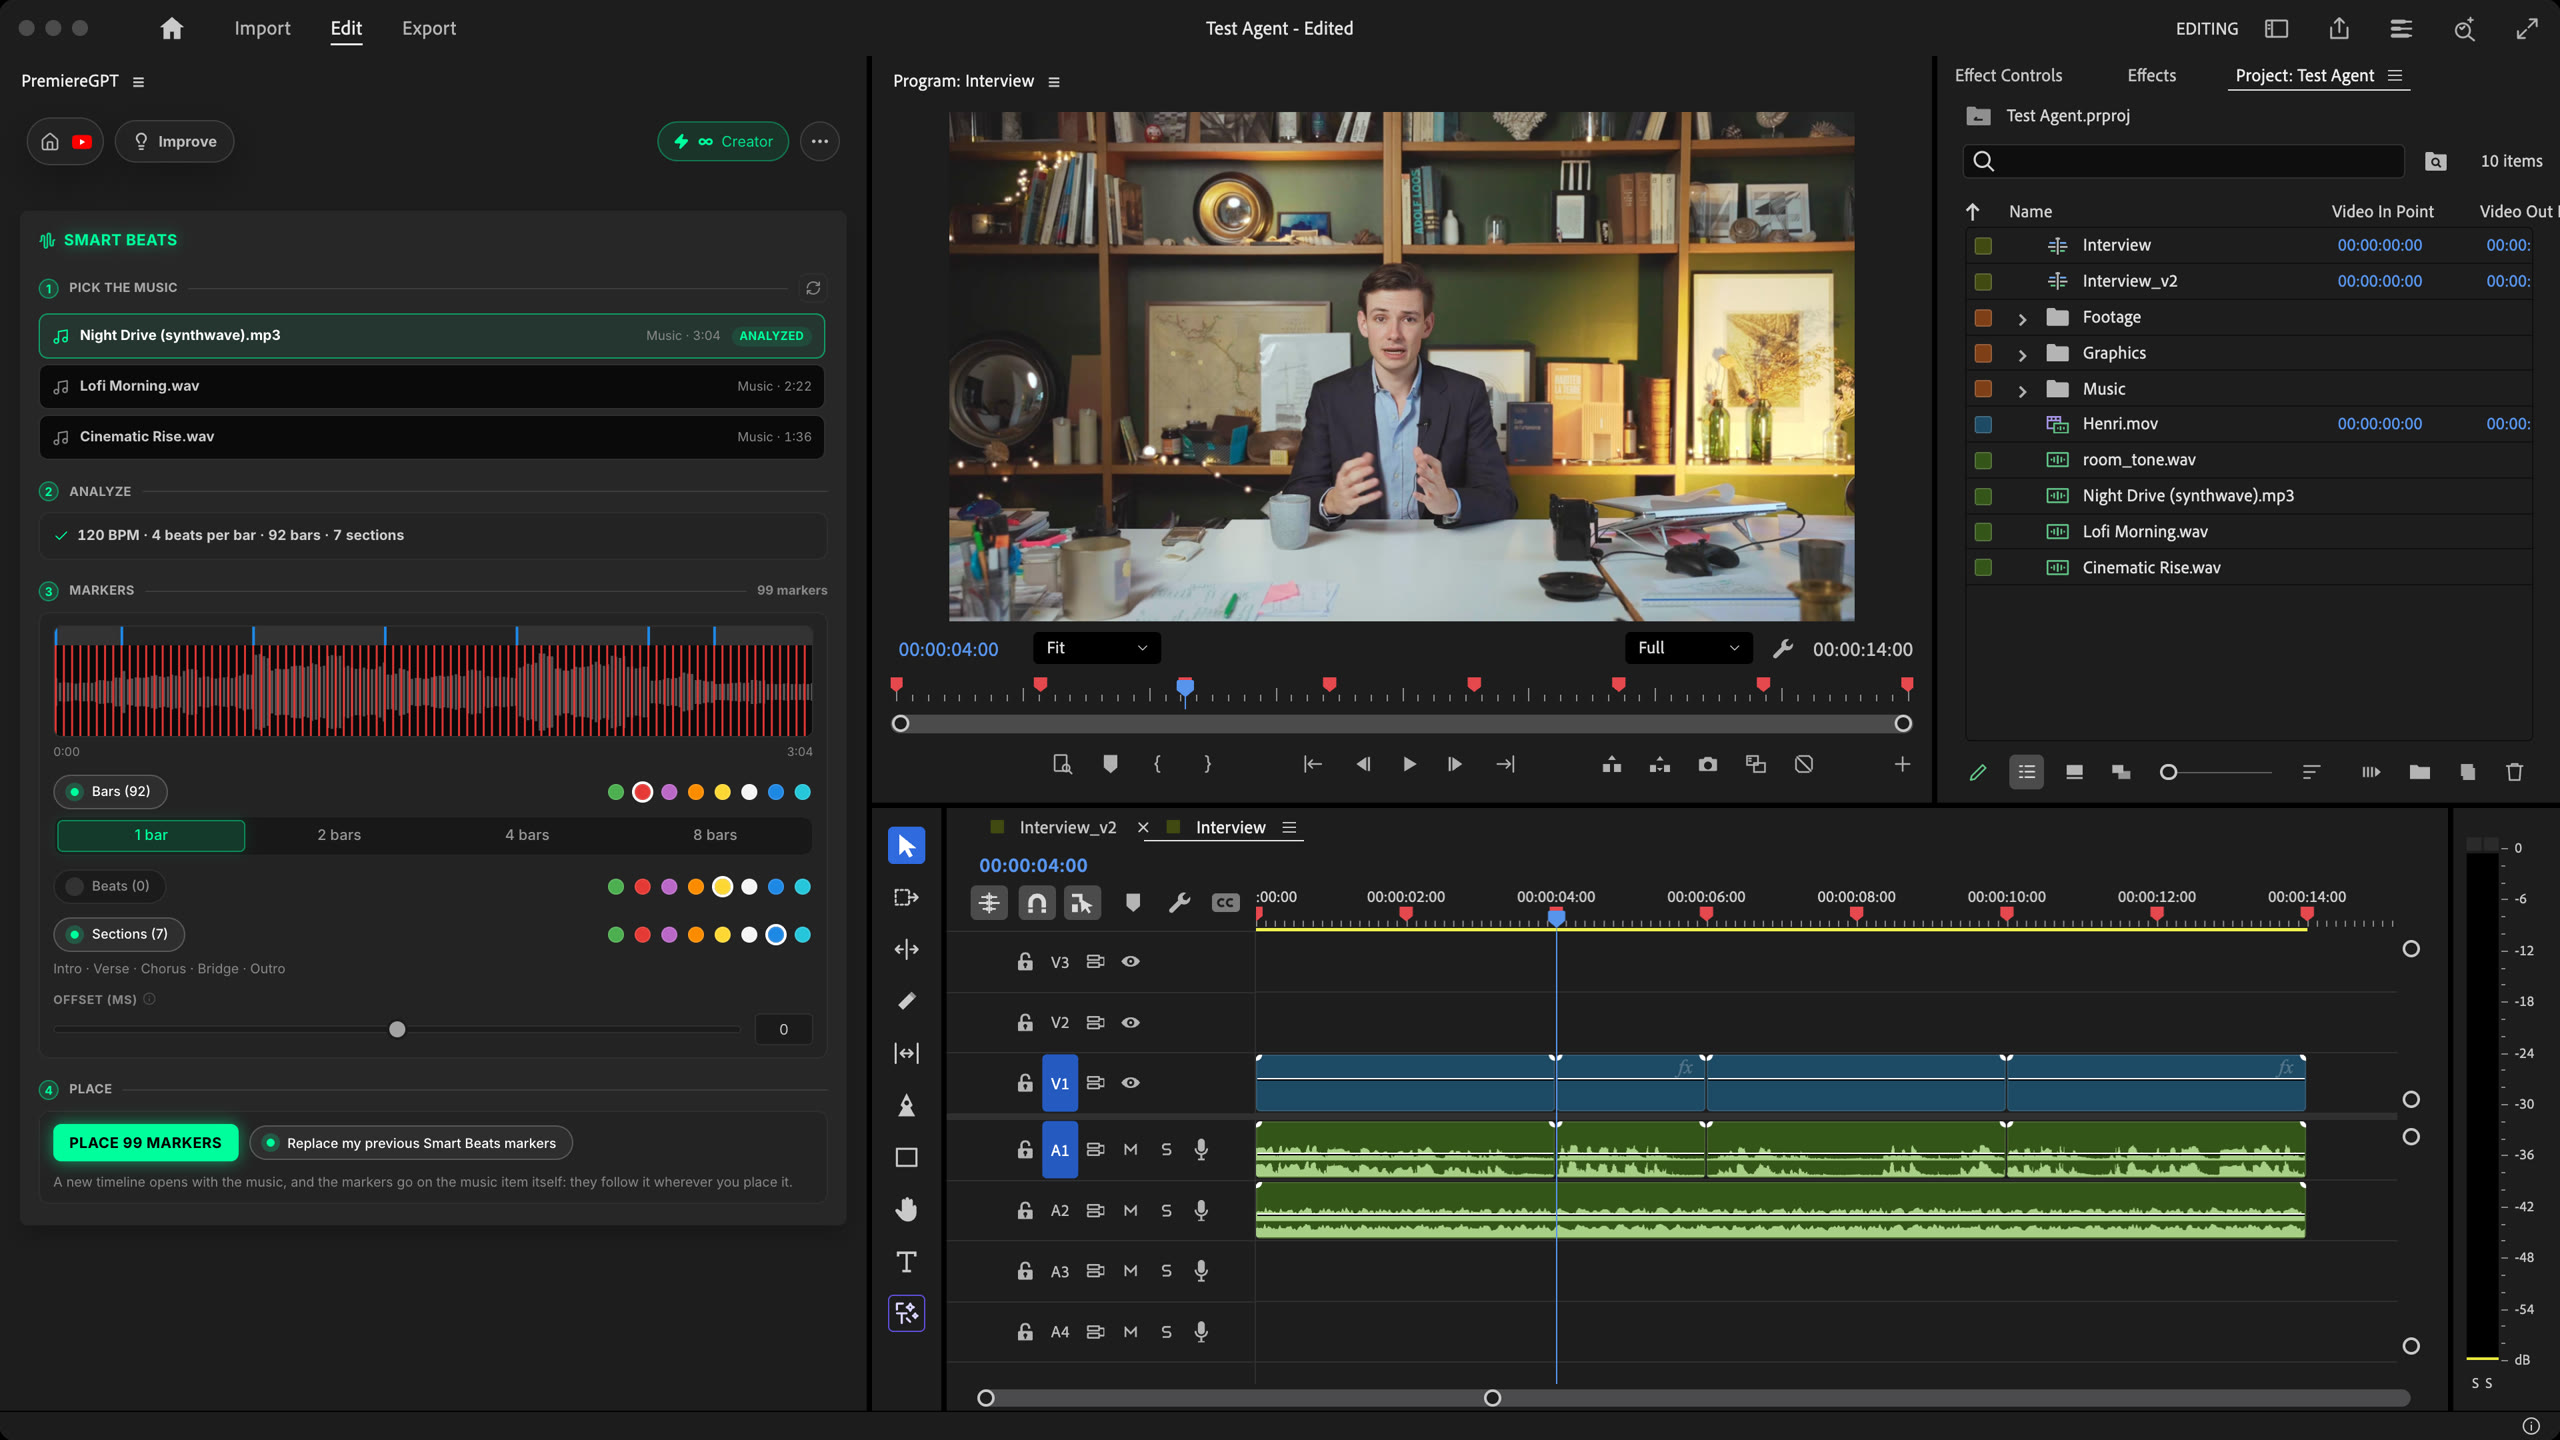Click Export Frame camera icon
The width and height of the screenshot is (2560, 1440).
(x=1707, y=764)
